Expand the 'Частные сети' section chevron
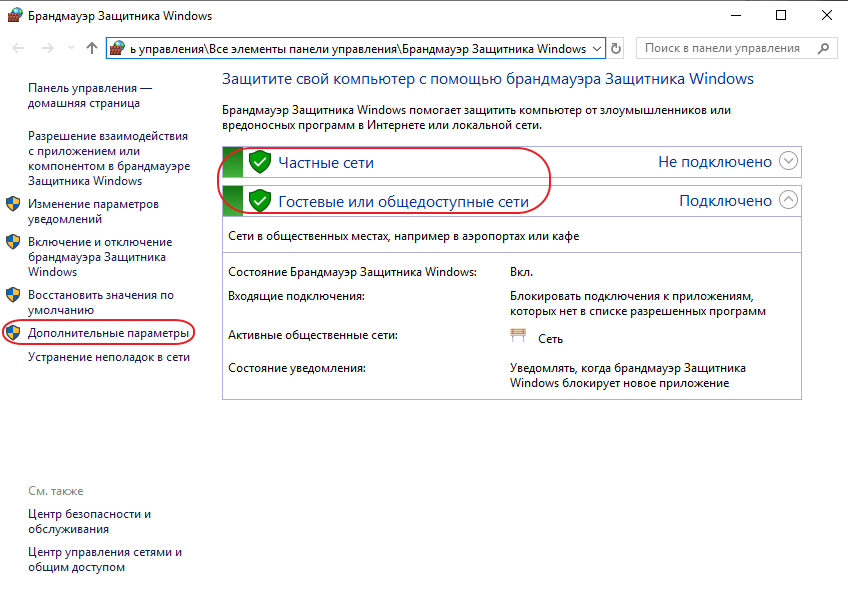The image size is (848, 592). click(x=788, y=161)
